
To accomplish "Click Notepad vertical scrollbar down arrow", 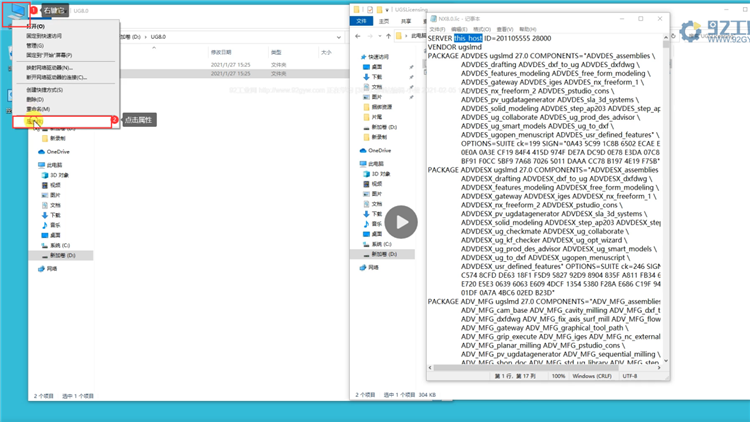I will point(666,361).
